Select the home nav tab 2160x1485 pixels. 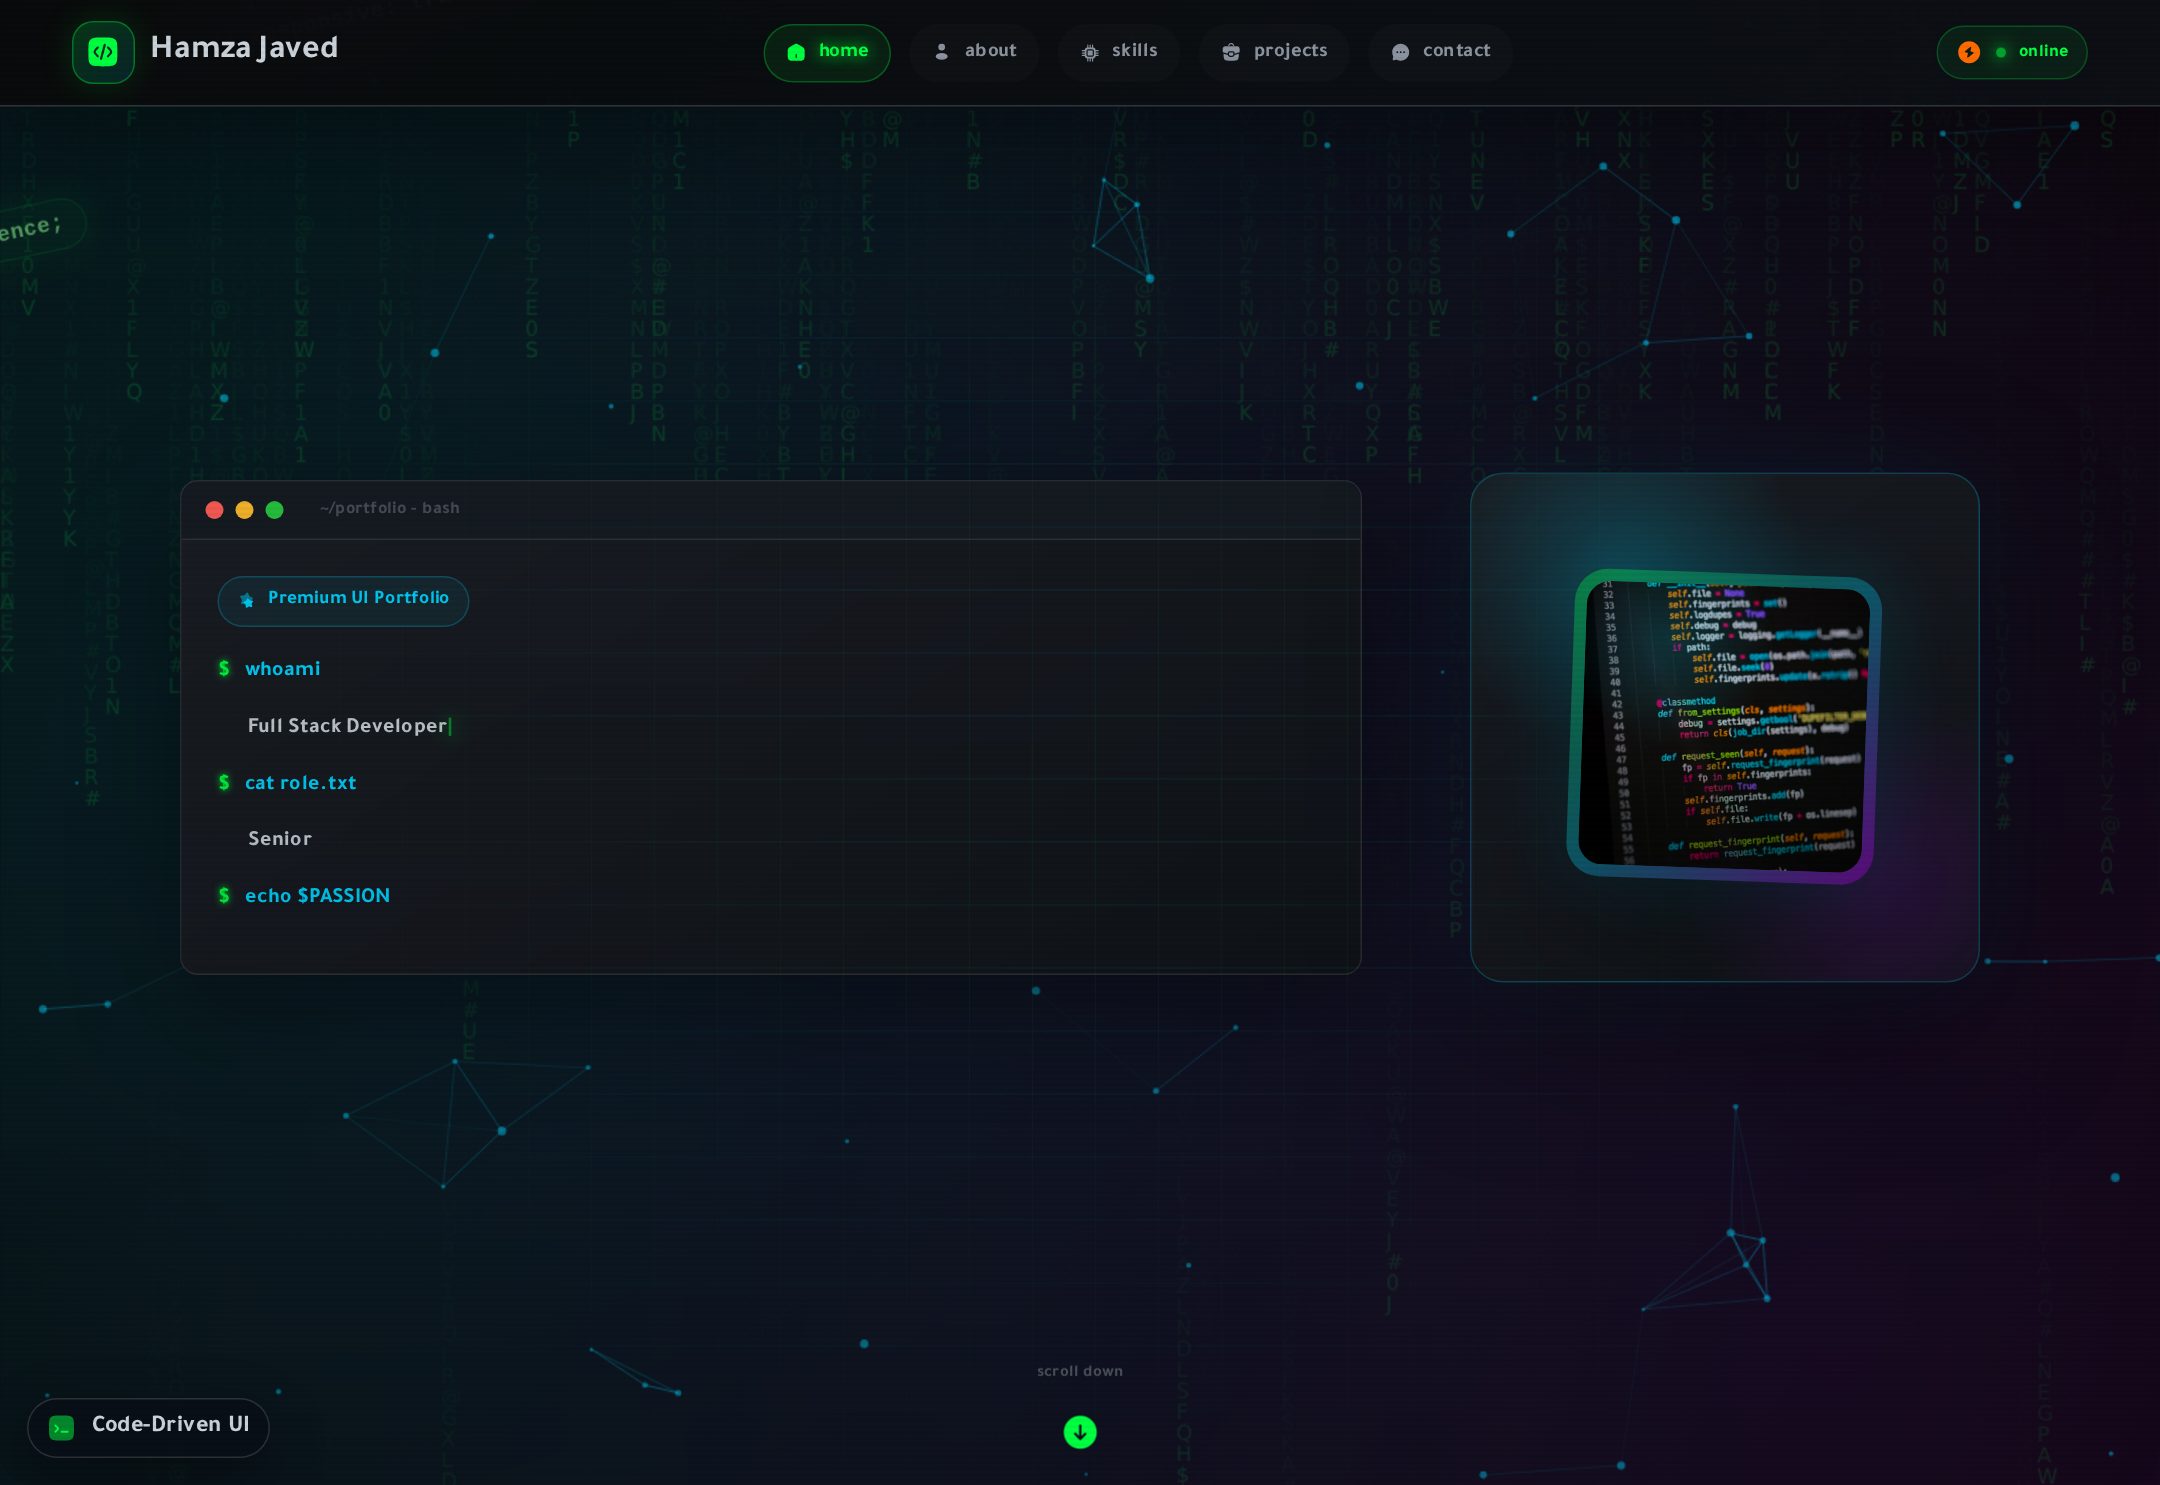coord(827,52)
